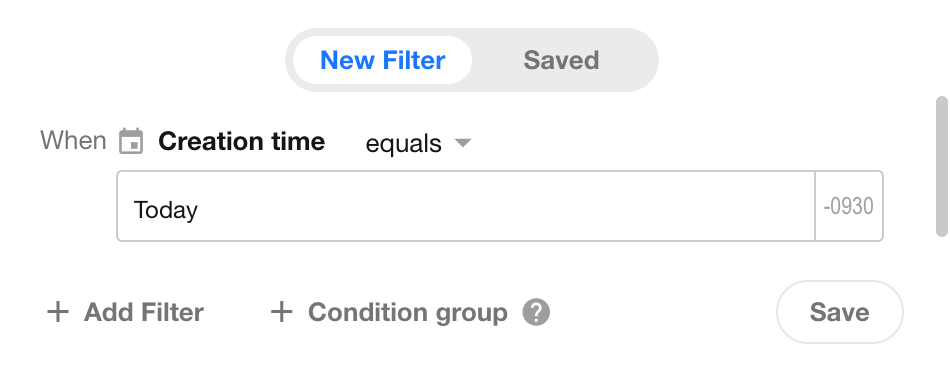The image size is (950, 388).
Task: Select the Creation time field name
Action: pyautogui.click(x=242, y=141)
